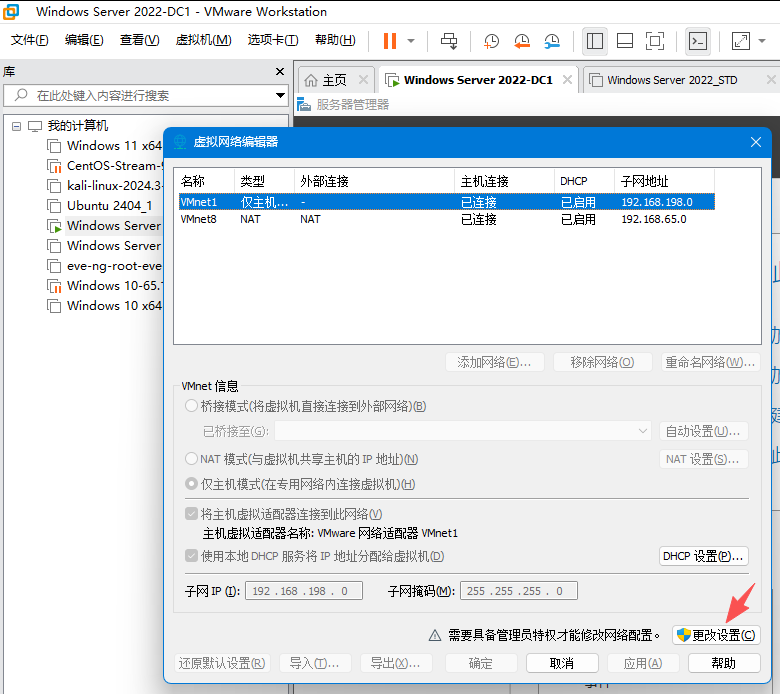Open the stretch display dropdown arrow

pos(762,41)
